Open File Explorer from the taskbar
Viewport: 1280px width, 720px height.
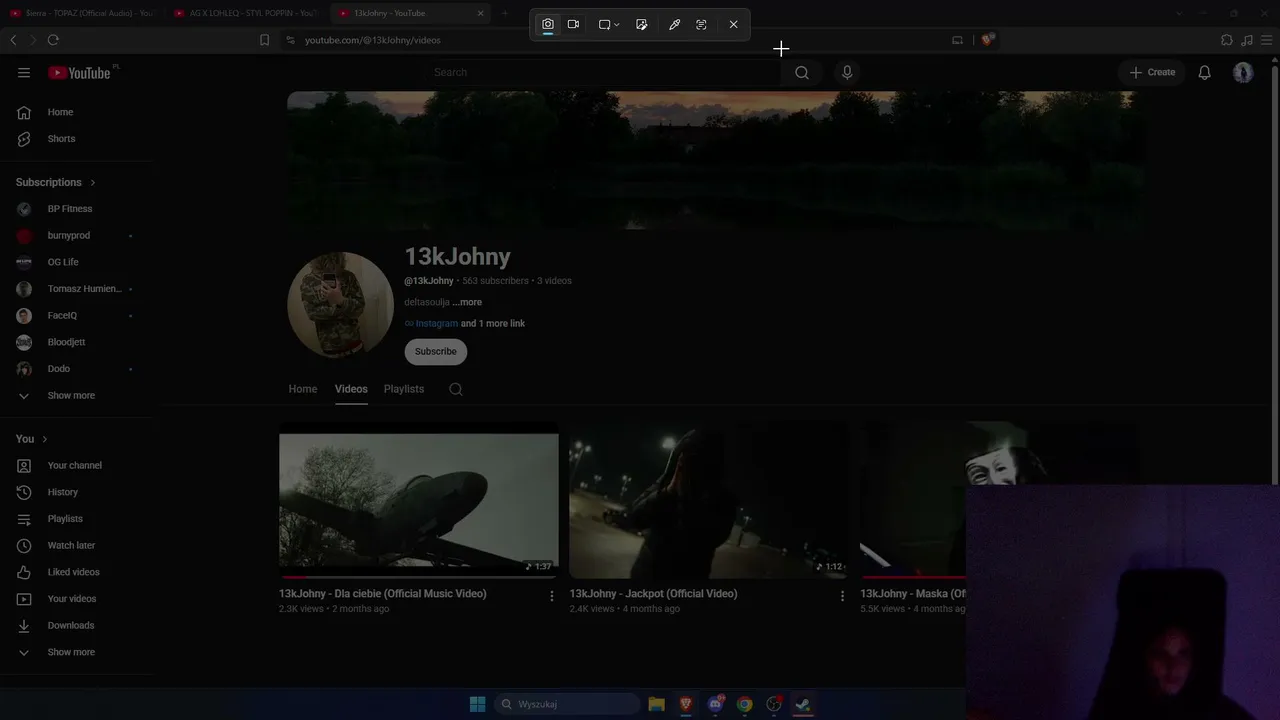pos(656,704)
